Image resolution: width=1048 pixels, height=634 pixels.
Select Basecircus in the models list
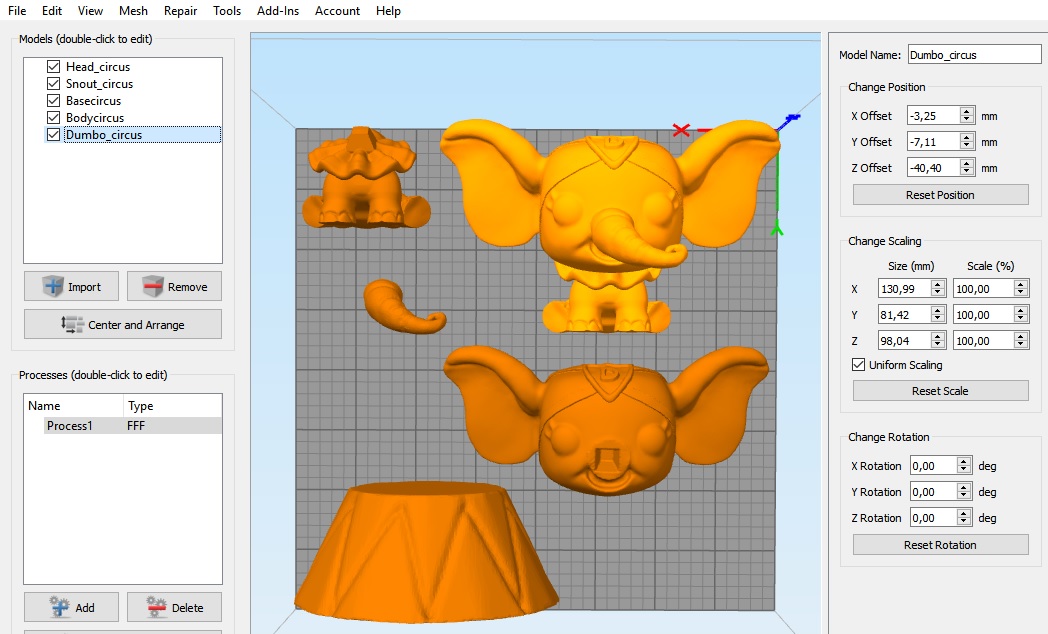click(x=93, y=101)
